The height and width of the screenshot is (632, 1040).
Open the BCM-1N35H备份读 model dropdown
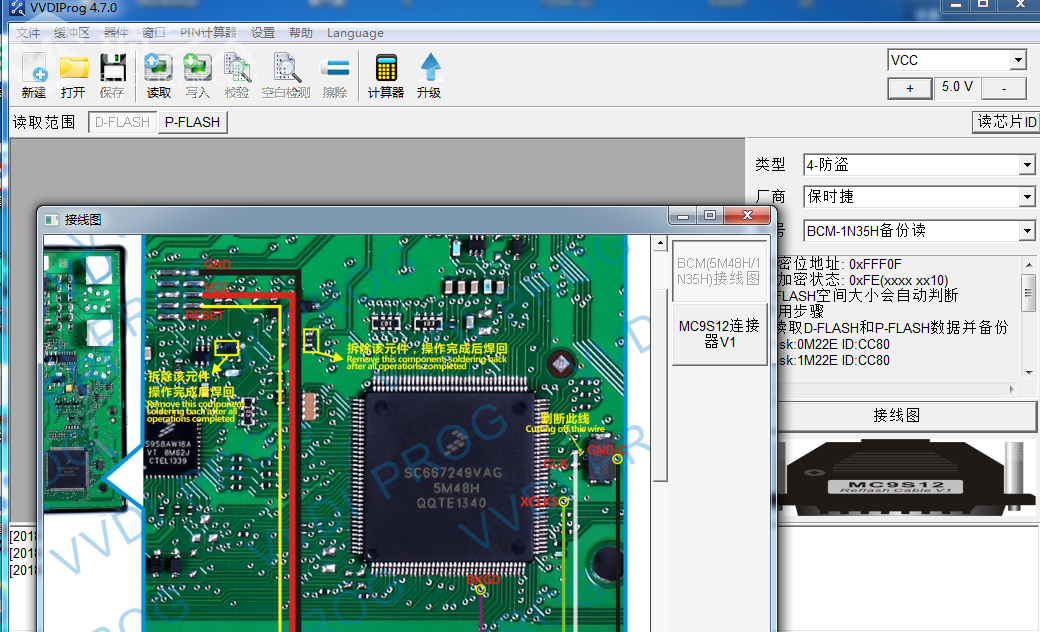click(919, 231)
